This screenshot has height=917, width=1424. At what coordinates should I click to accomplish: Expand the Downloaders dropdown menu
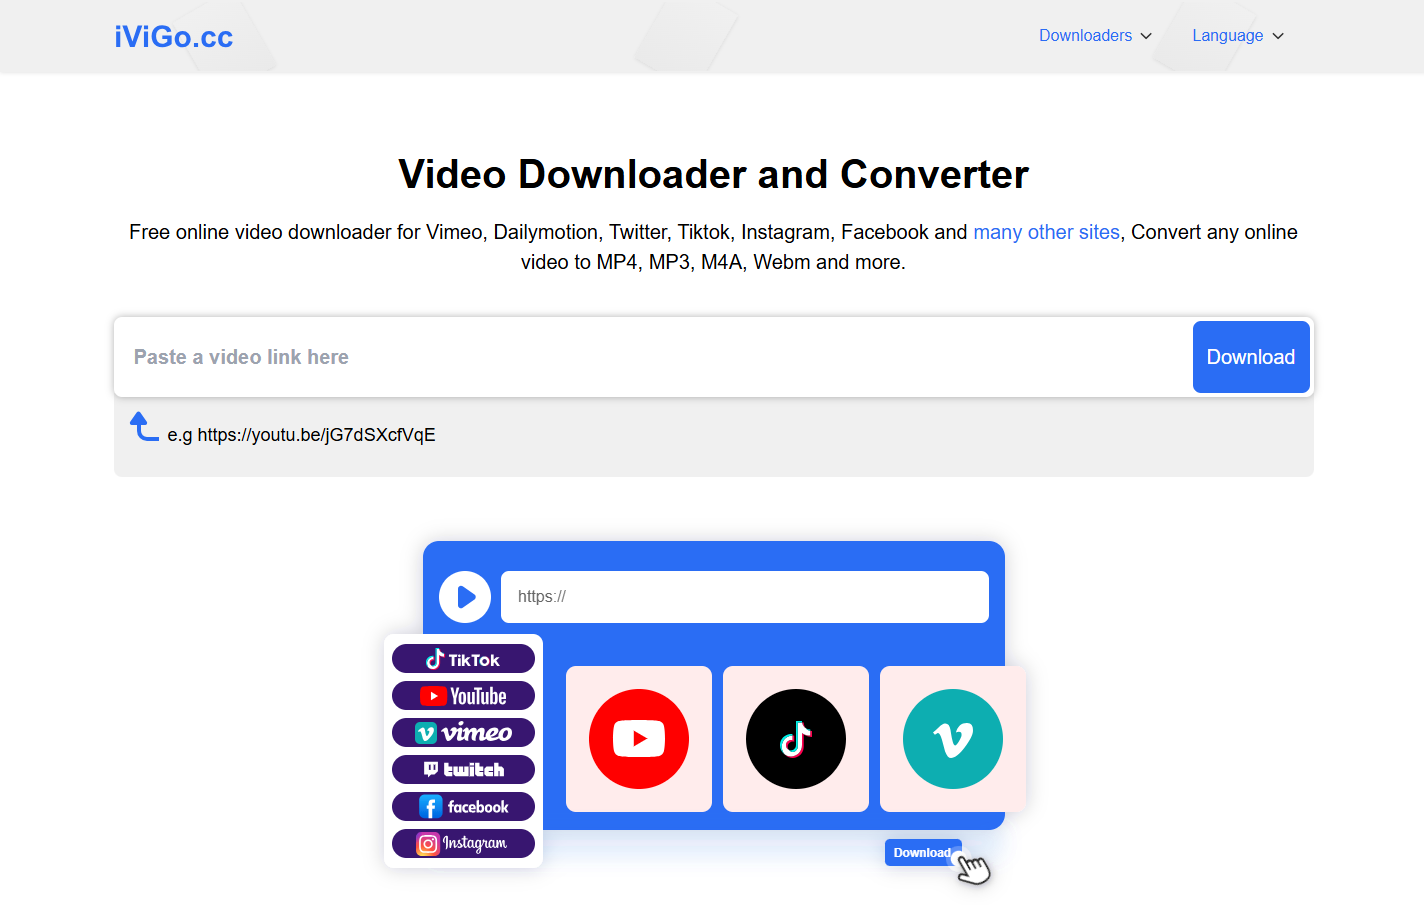[x=1095, y=36]
